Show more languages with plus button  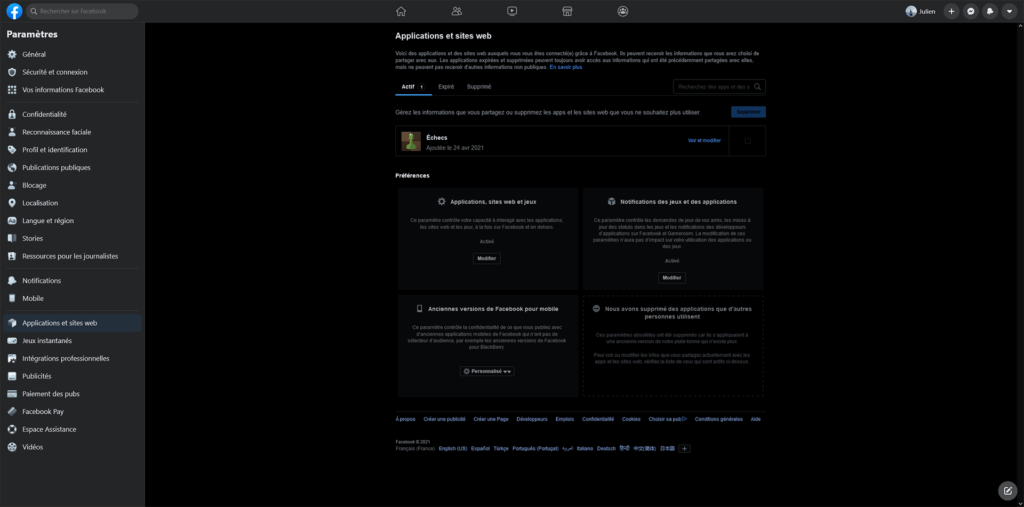(x=684, y=449)
